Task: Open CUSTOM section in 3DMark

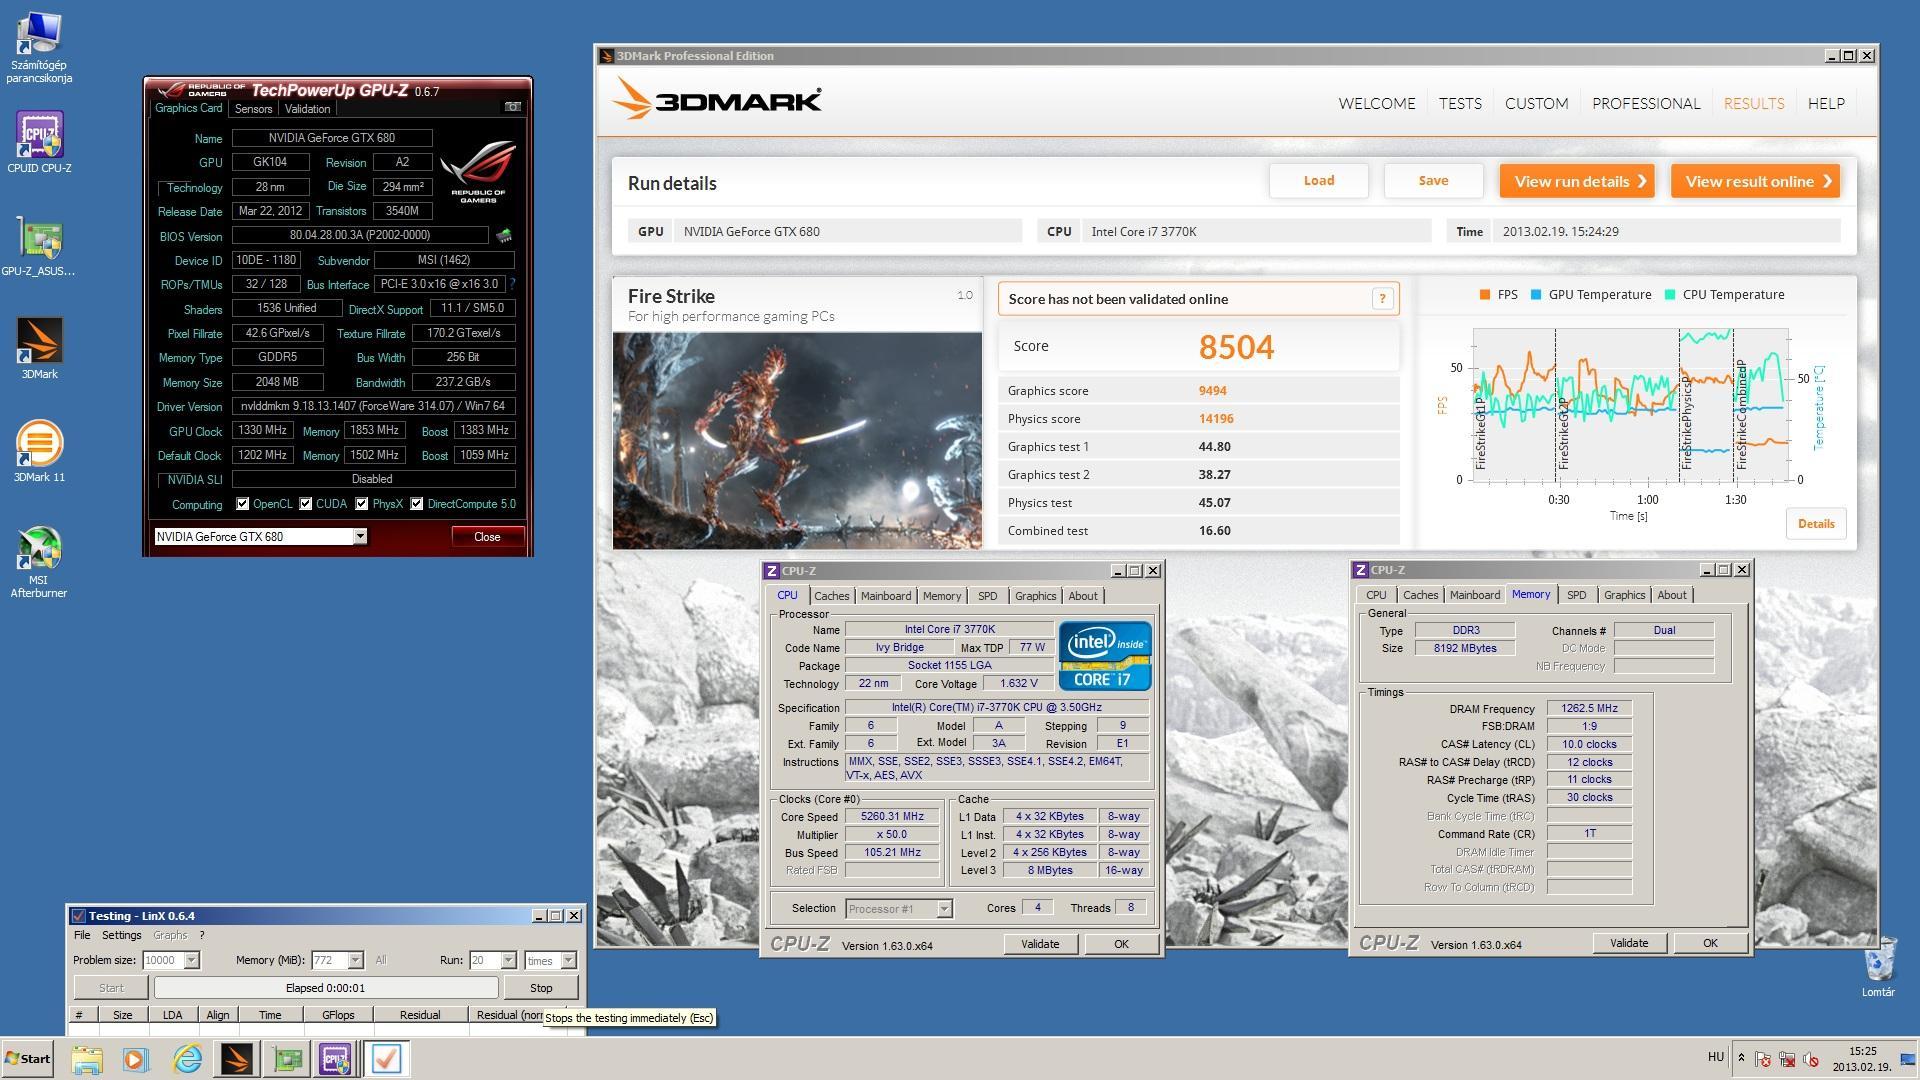Action: coord(1536,103)
